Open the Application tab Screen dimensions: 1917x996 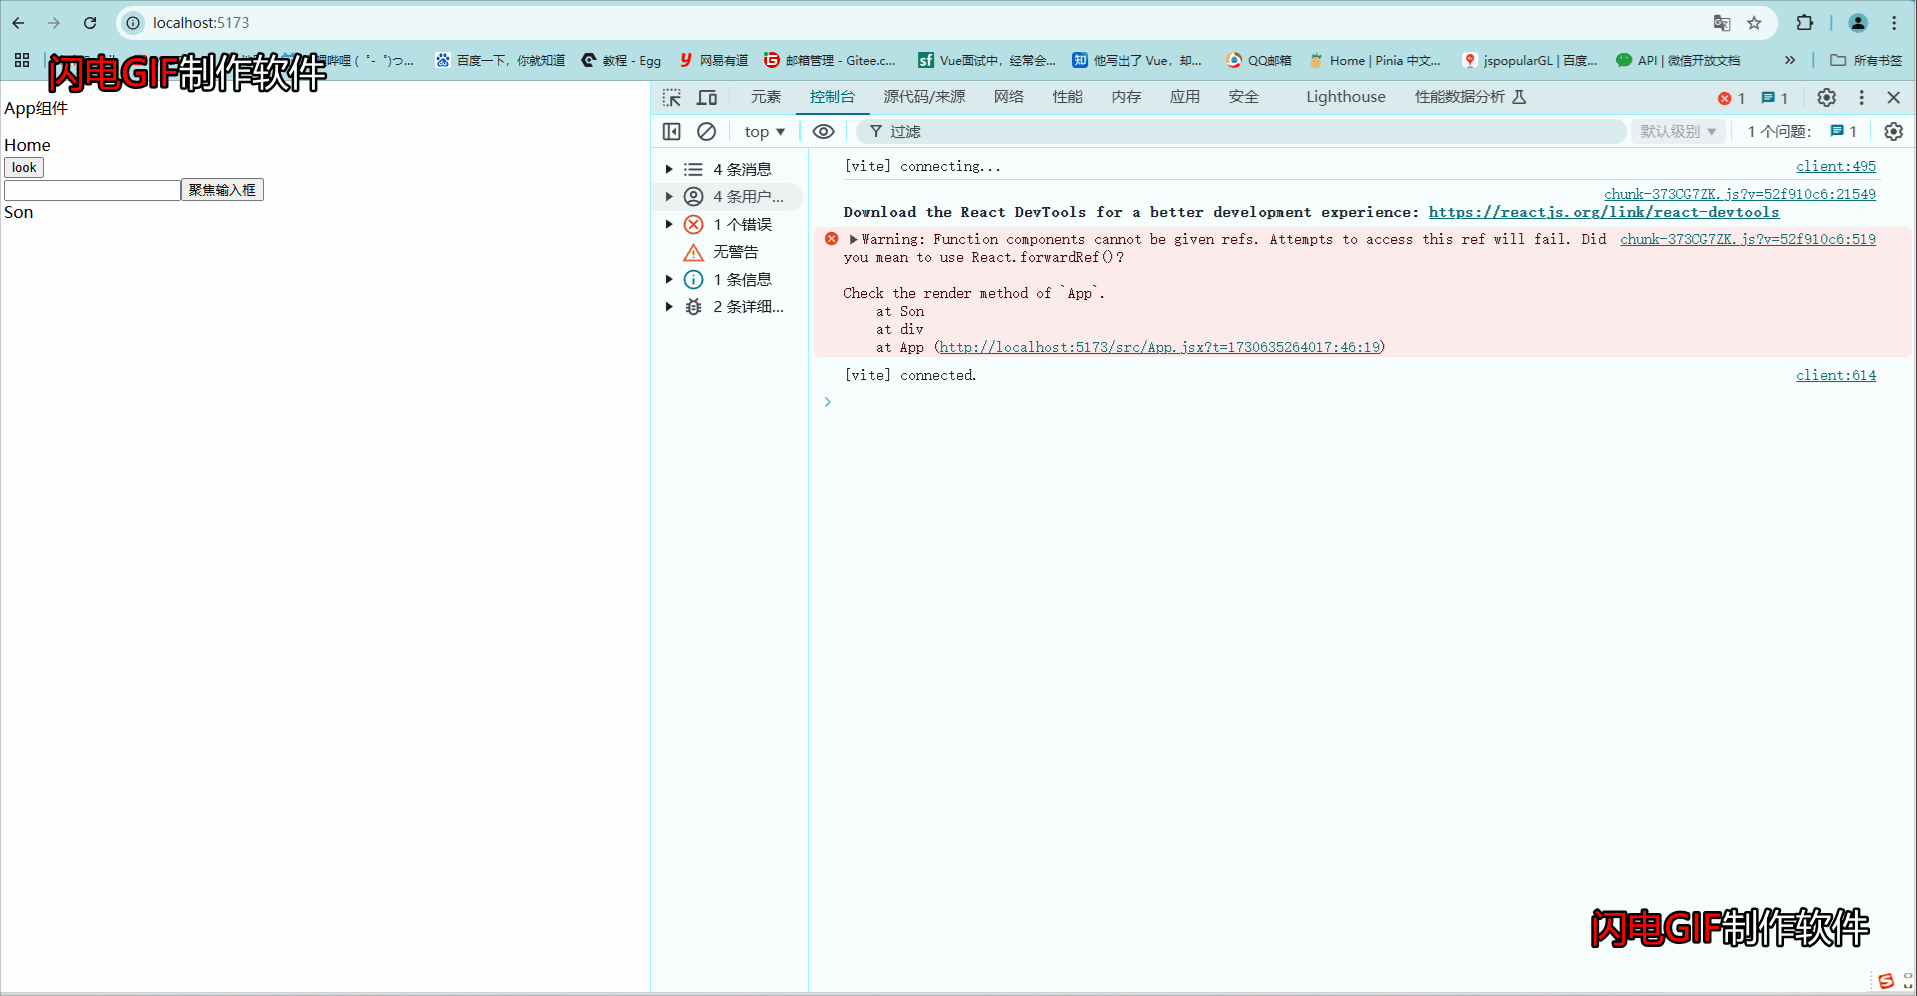[1185, 97]
